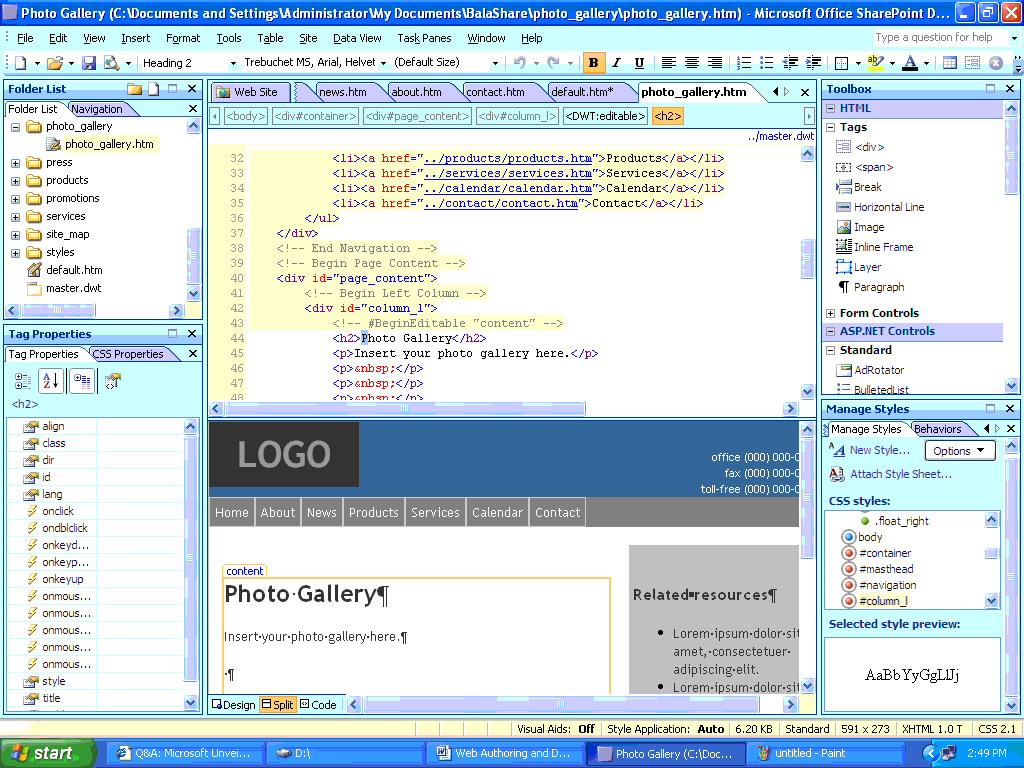Sort tag properties alphabetically (A-Z icon)
The image size is (1024, 768).
click(x=50, y=381)
